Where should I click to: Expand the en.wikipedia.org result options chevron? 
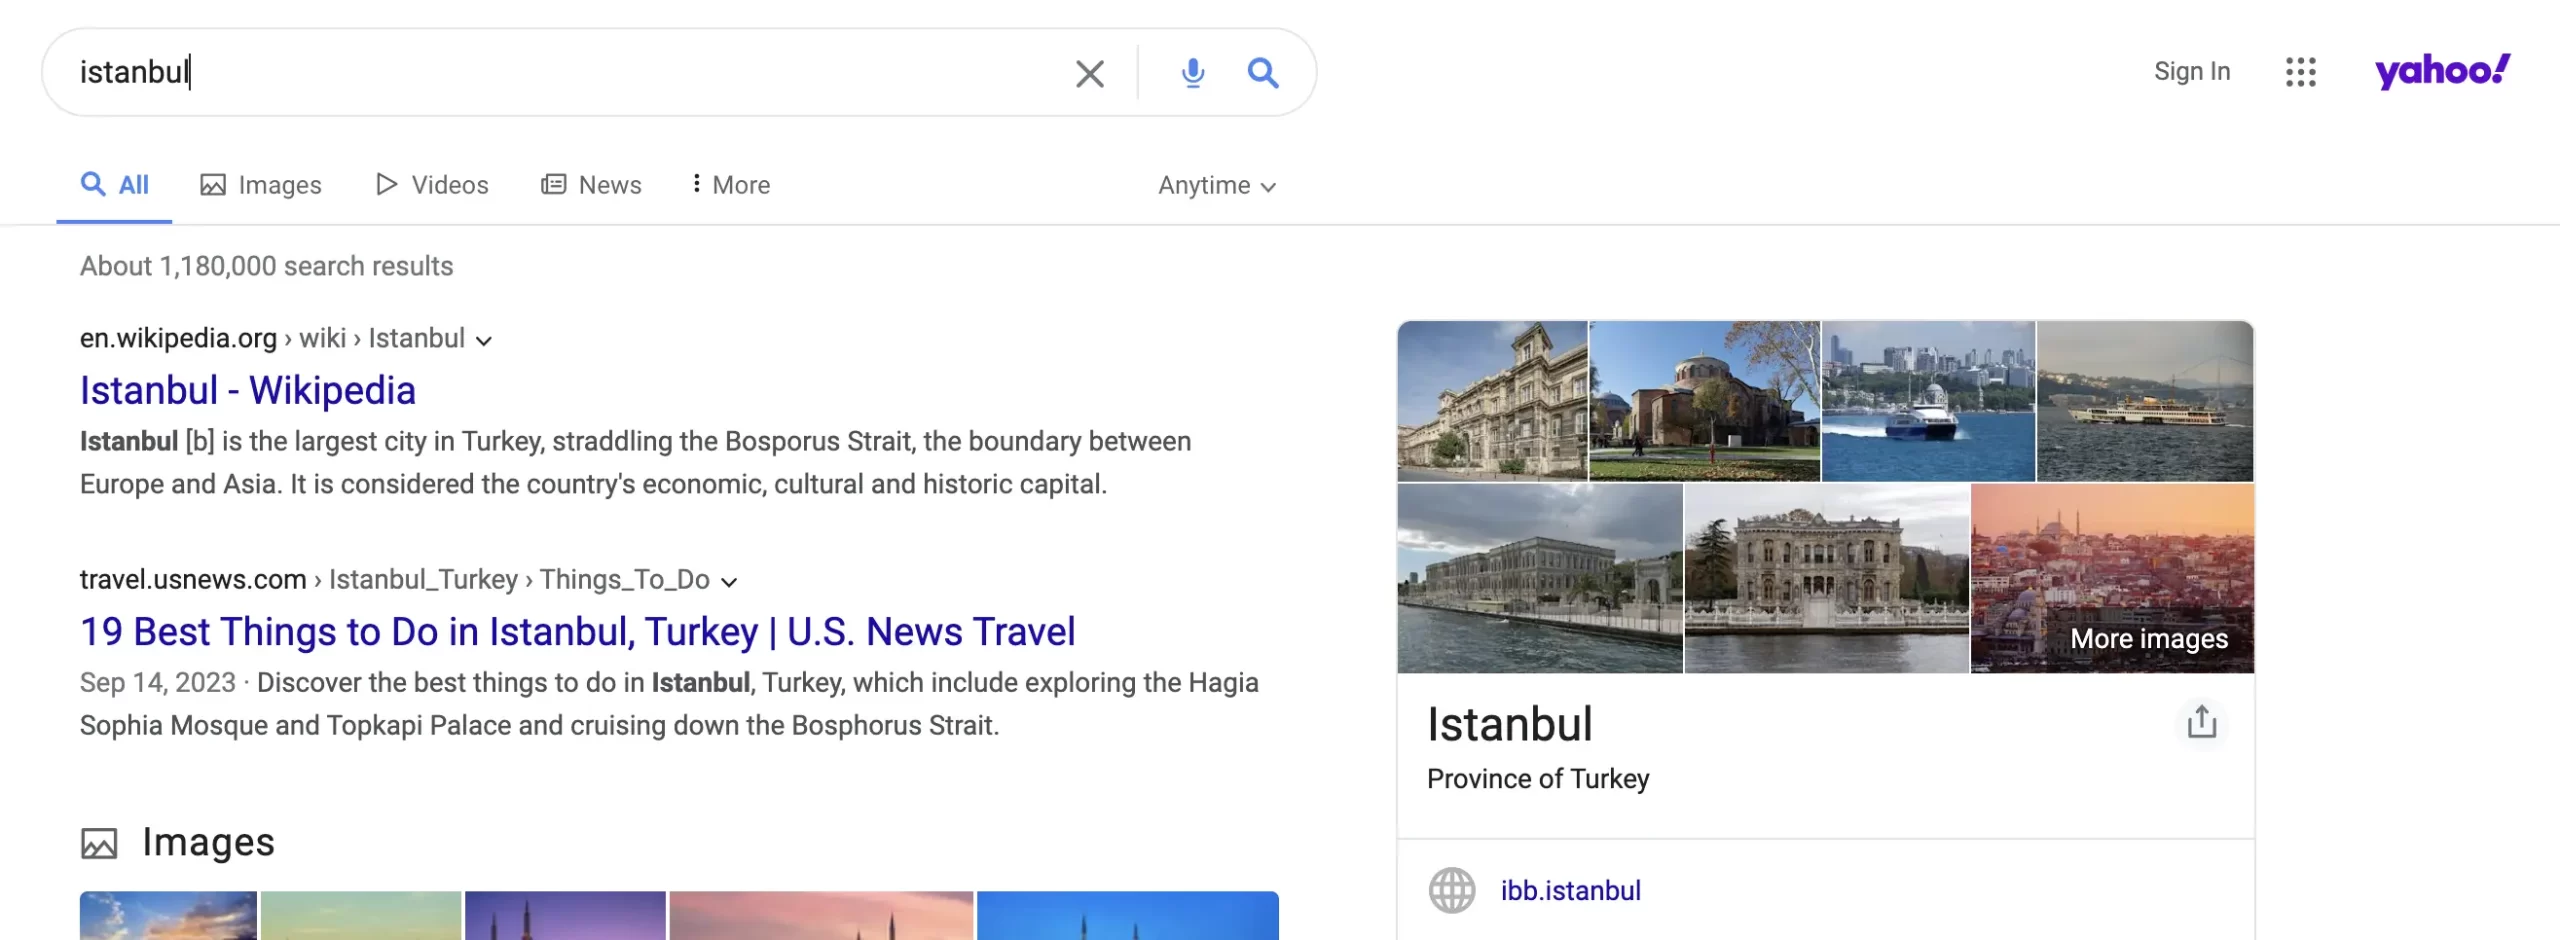pos(484,341)
